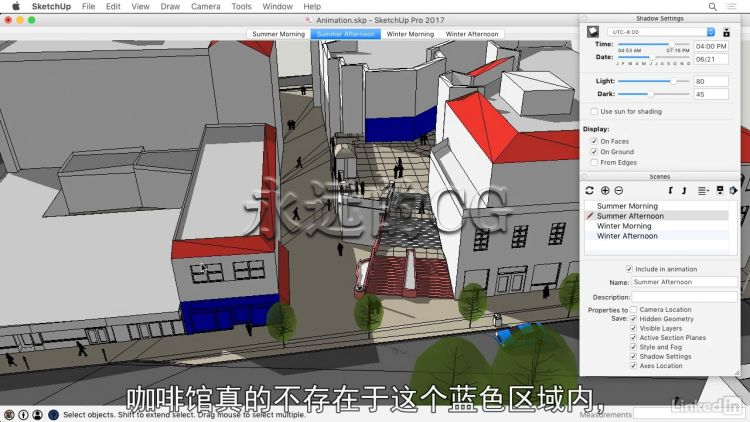
Task: Toggle Shadow Settings property checkbox
Action: 633,356
